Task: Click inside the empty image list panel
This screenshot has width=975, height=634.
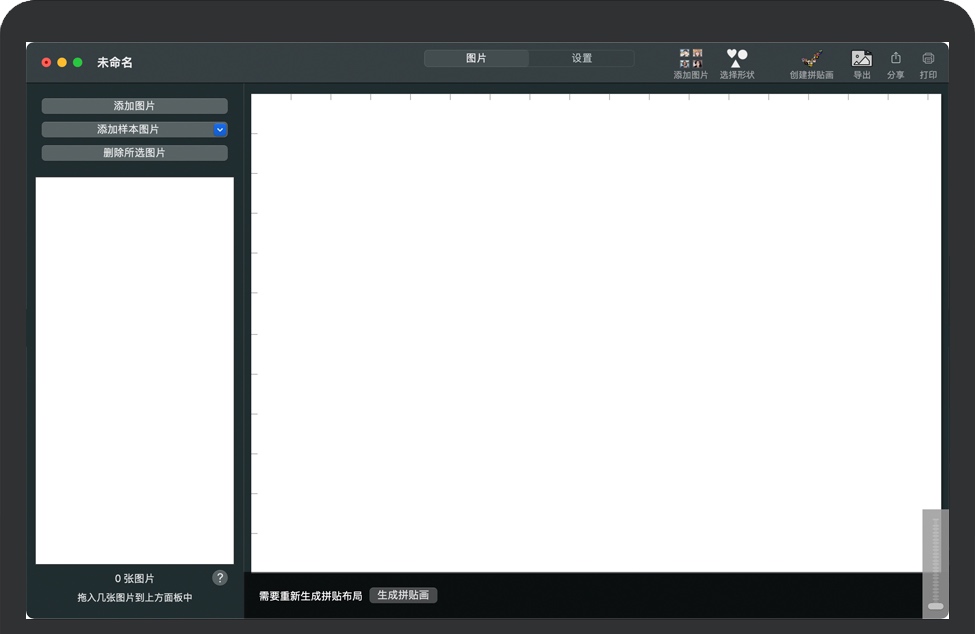Action: click(134, 370)
